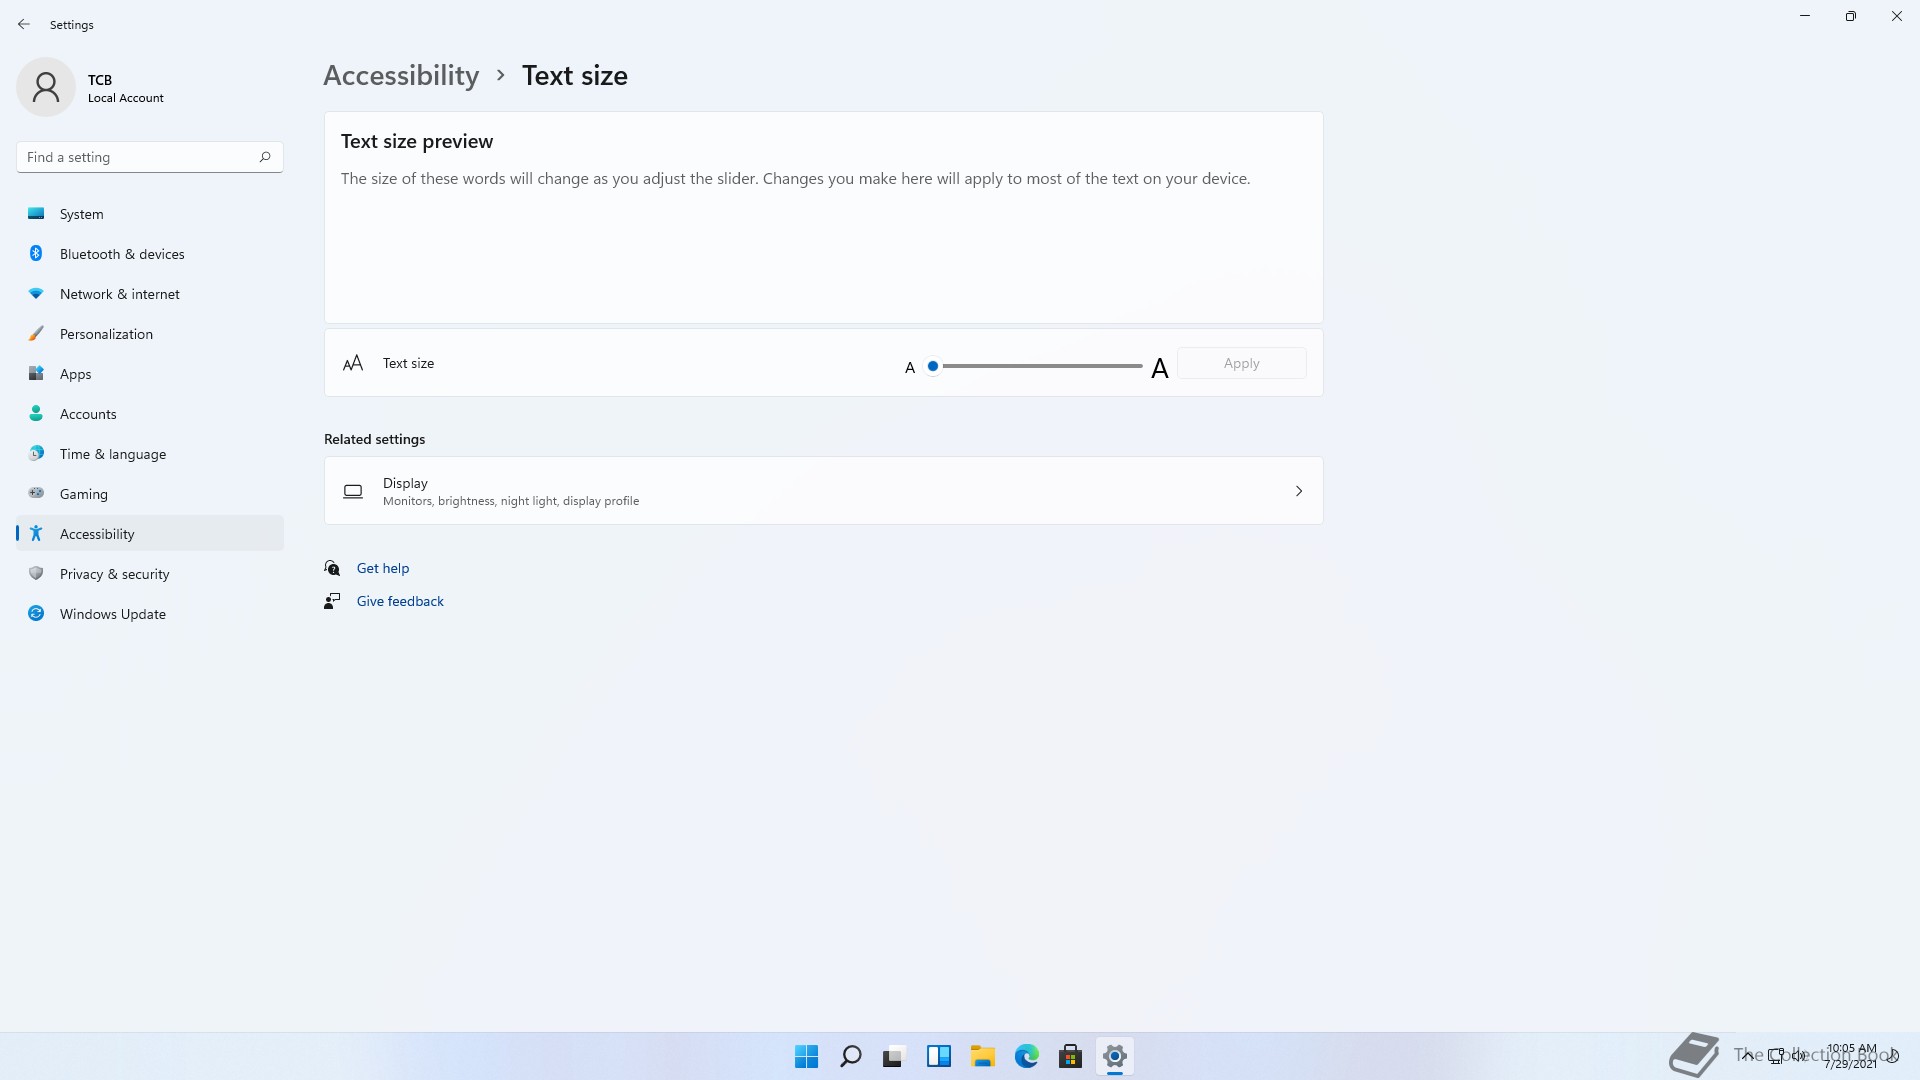Expand the Display related settings chevron
Screen dimensions: 1920x1080
(x=1298, y=491)
